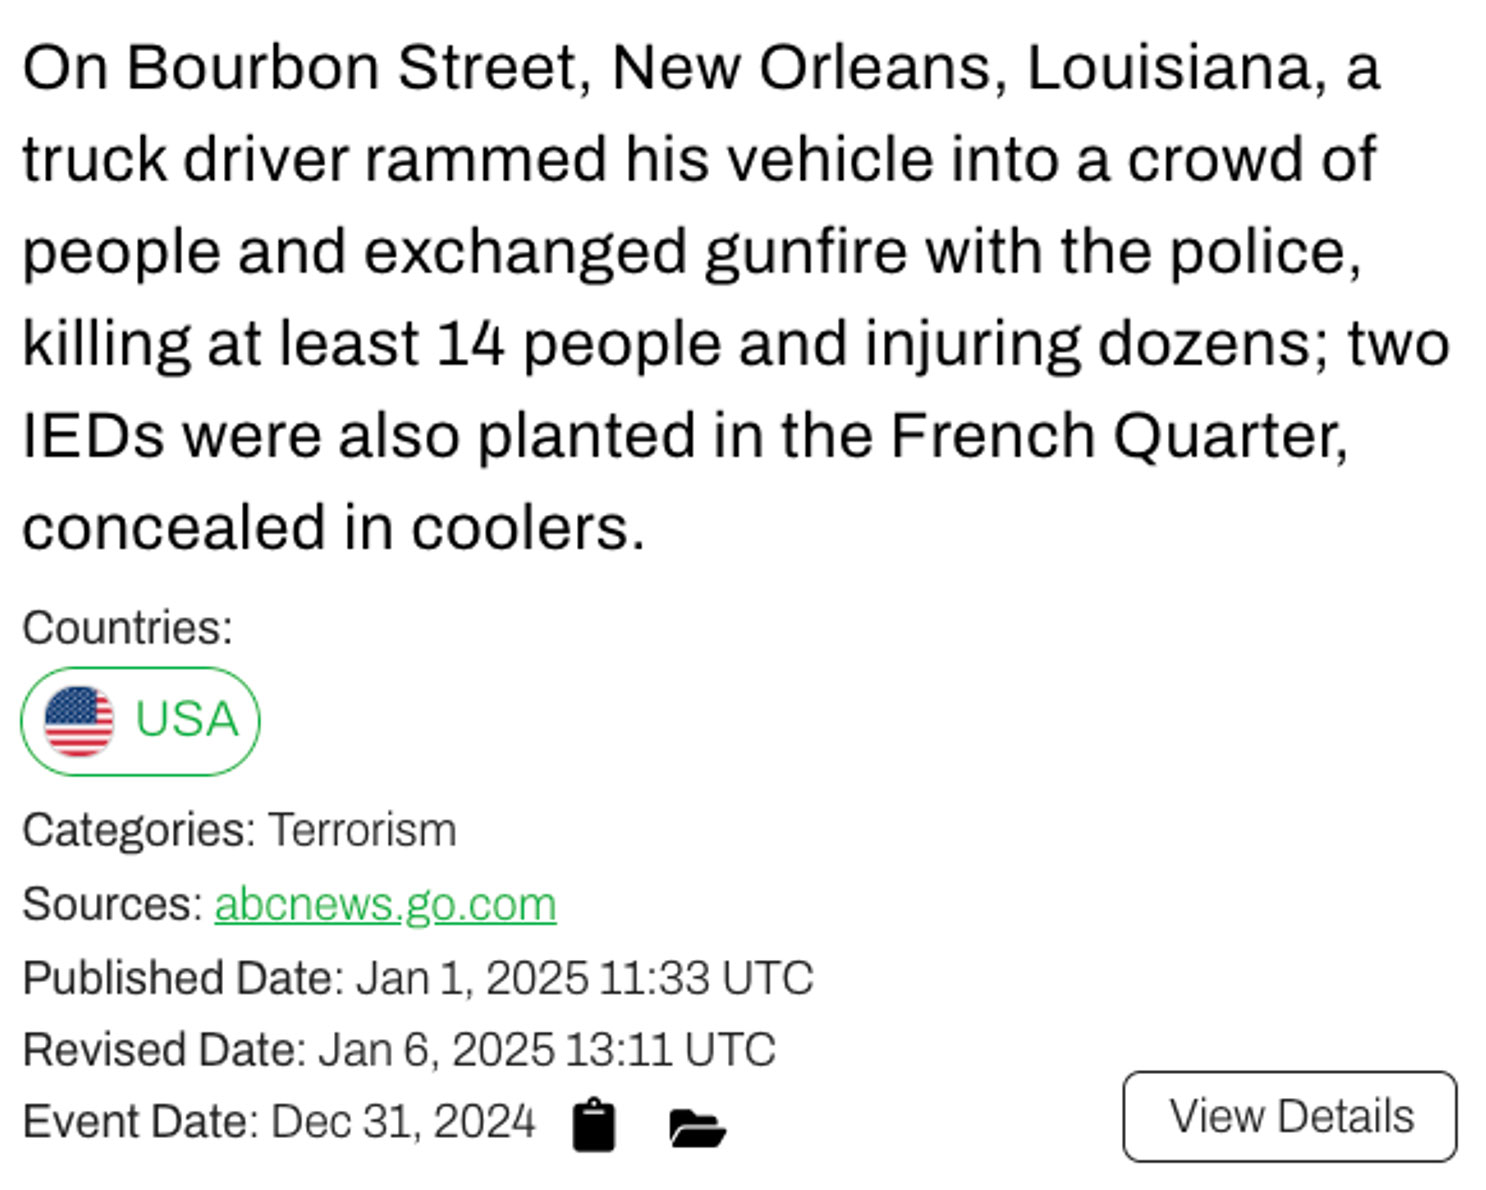Click "Bourbon Street" in the event summary
Screen dimensions: 1486x1190
(x=352, y=68)
